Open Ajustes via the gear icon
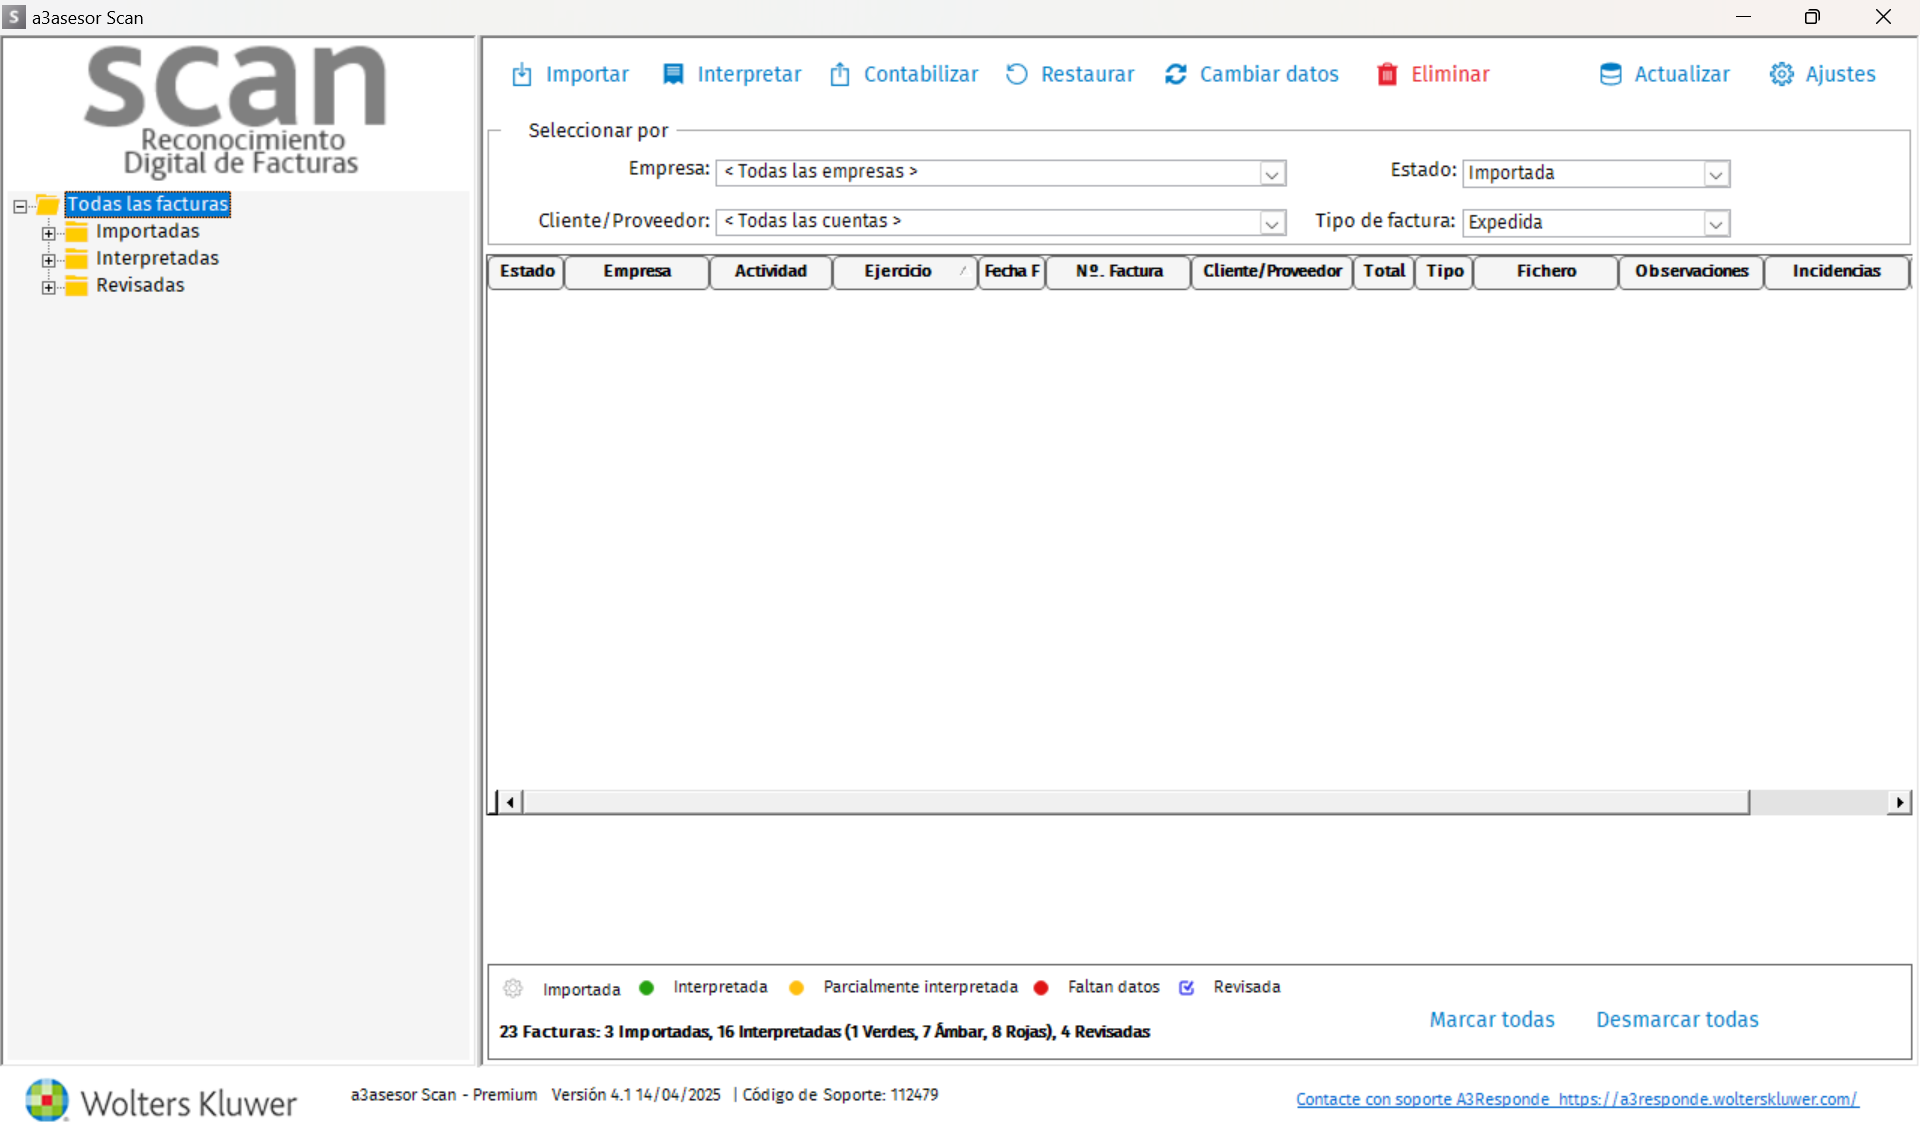Viewport: 1920px width, 1128px height. [x=1781, y=75]
